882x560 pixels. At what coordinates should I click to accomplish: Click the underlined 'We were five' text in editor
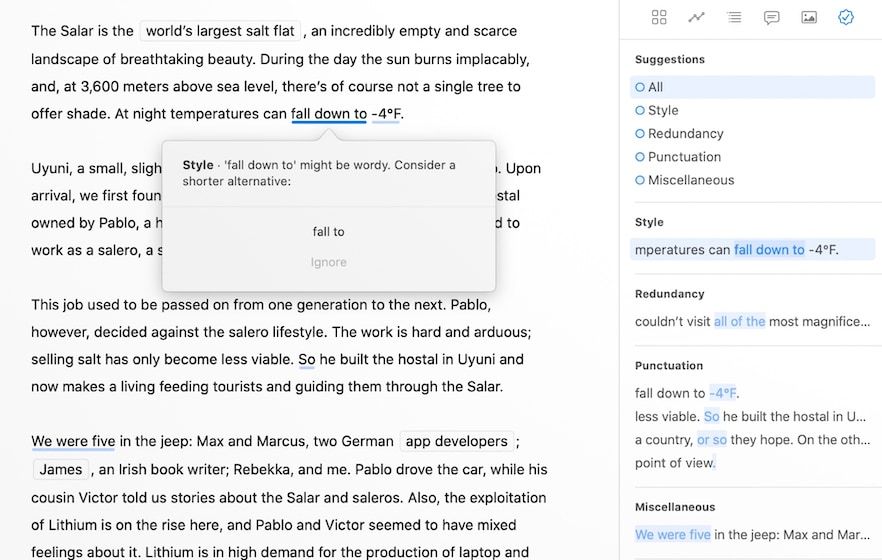(73, 442)
